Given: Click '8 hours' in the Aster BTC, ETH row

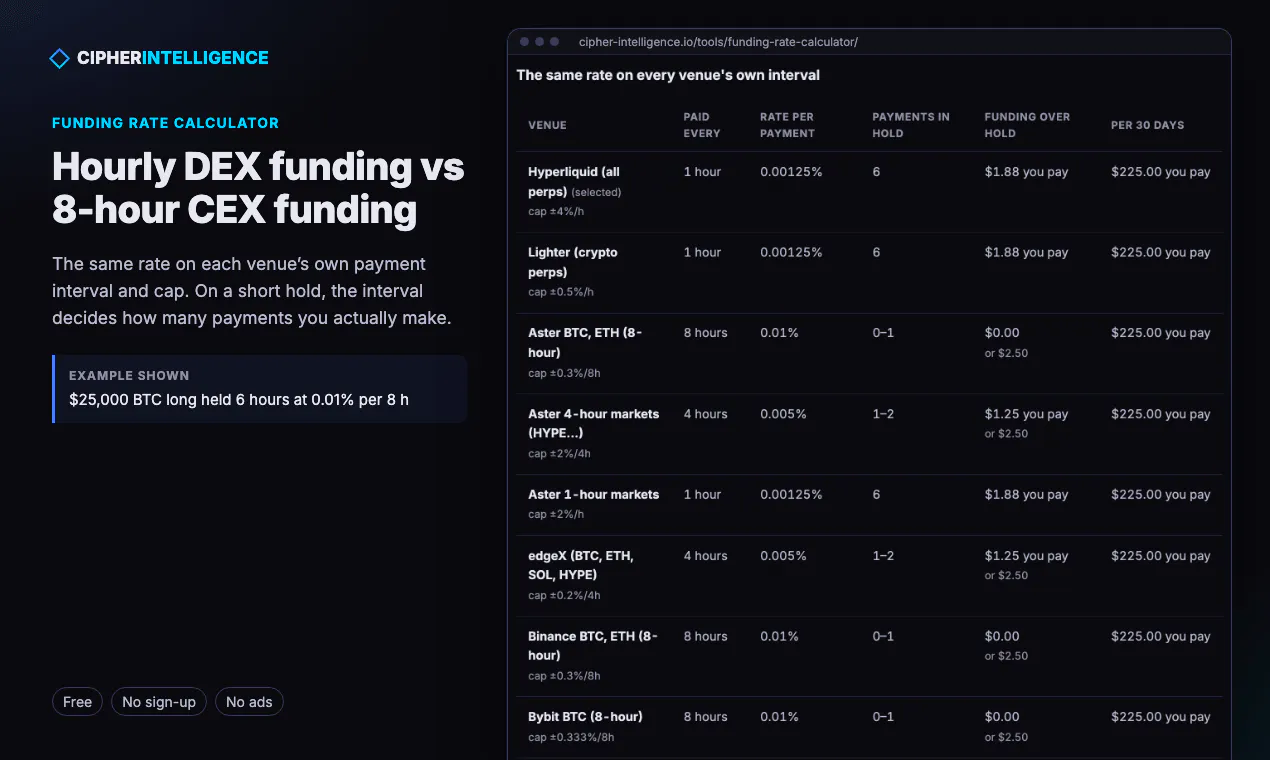Looking at the screenshot, I should (x=706, y=333).
